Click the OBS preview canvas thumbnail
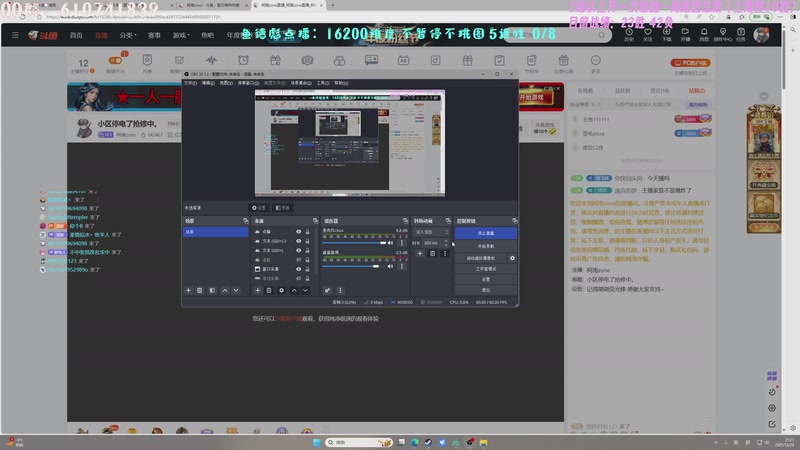The width and height of the screenshot is (800, 450). [350, 143]
